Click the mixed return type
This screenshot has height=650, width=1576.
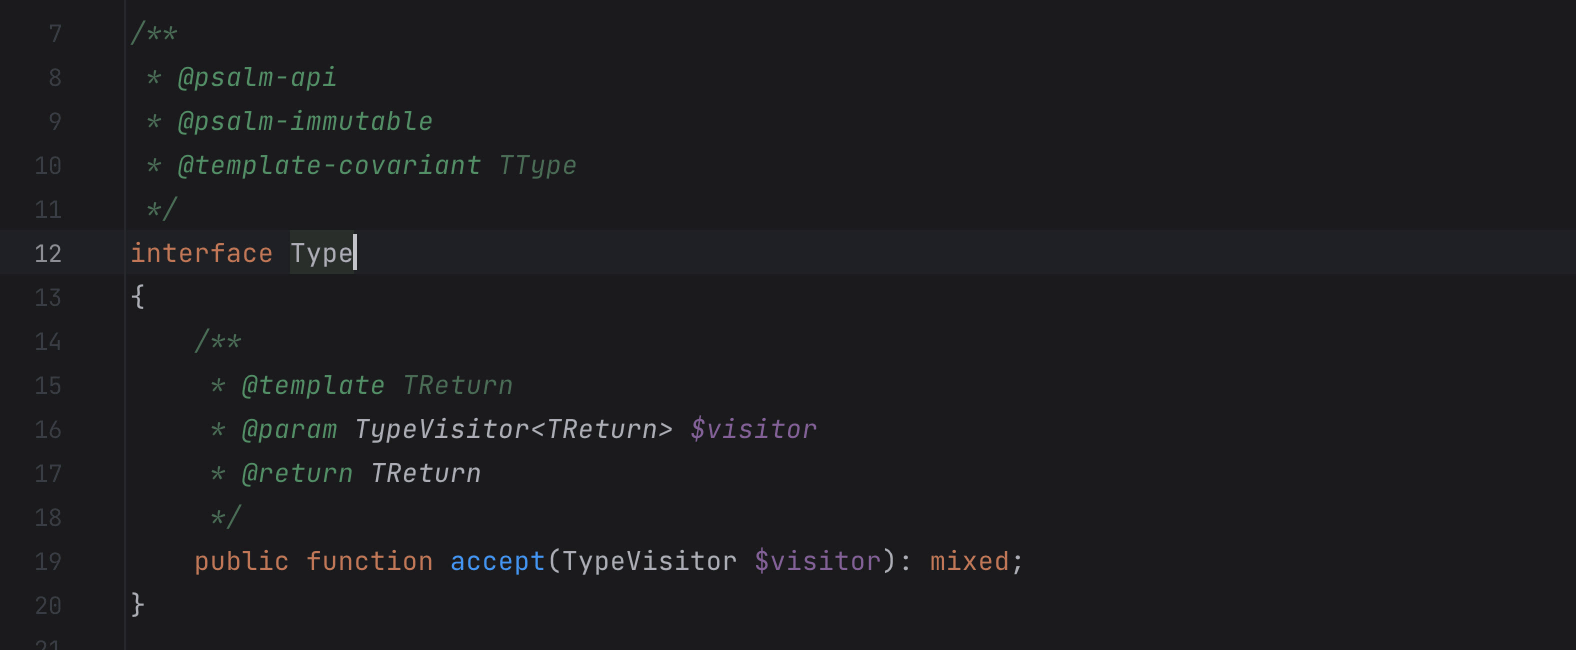(x=969, y=562)
